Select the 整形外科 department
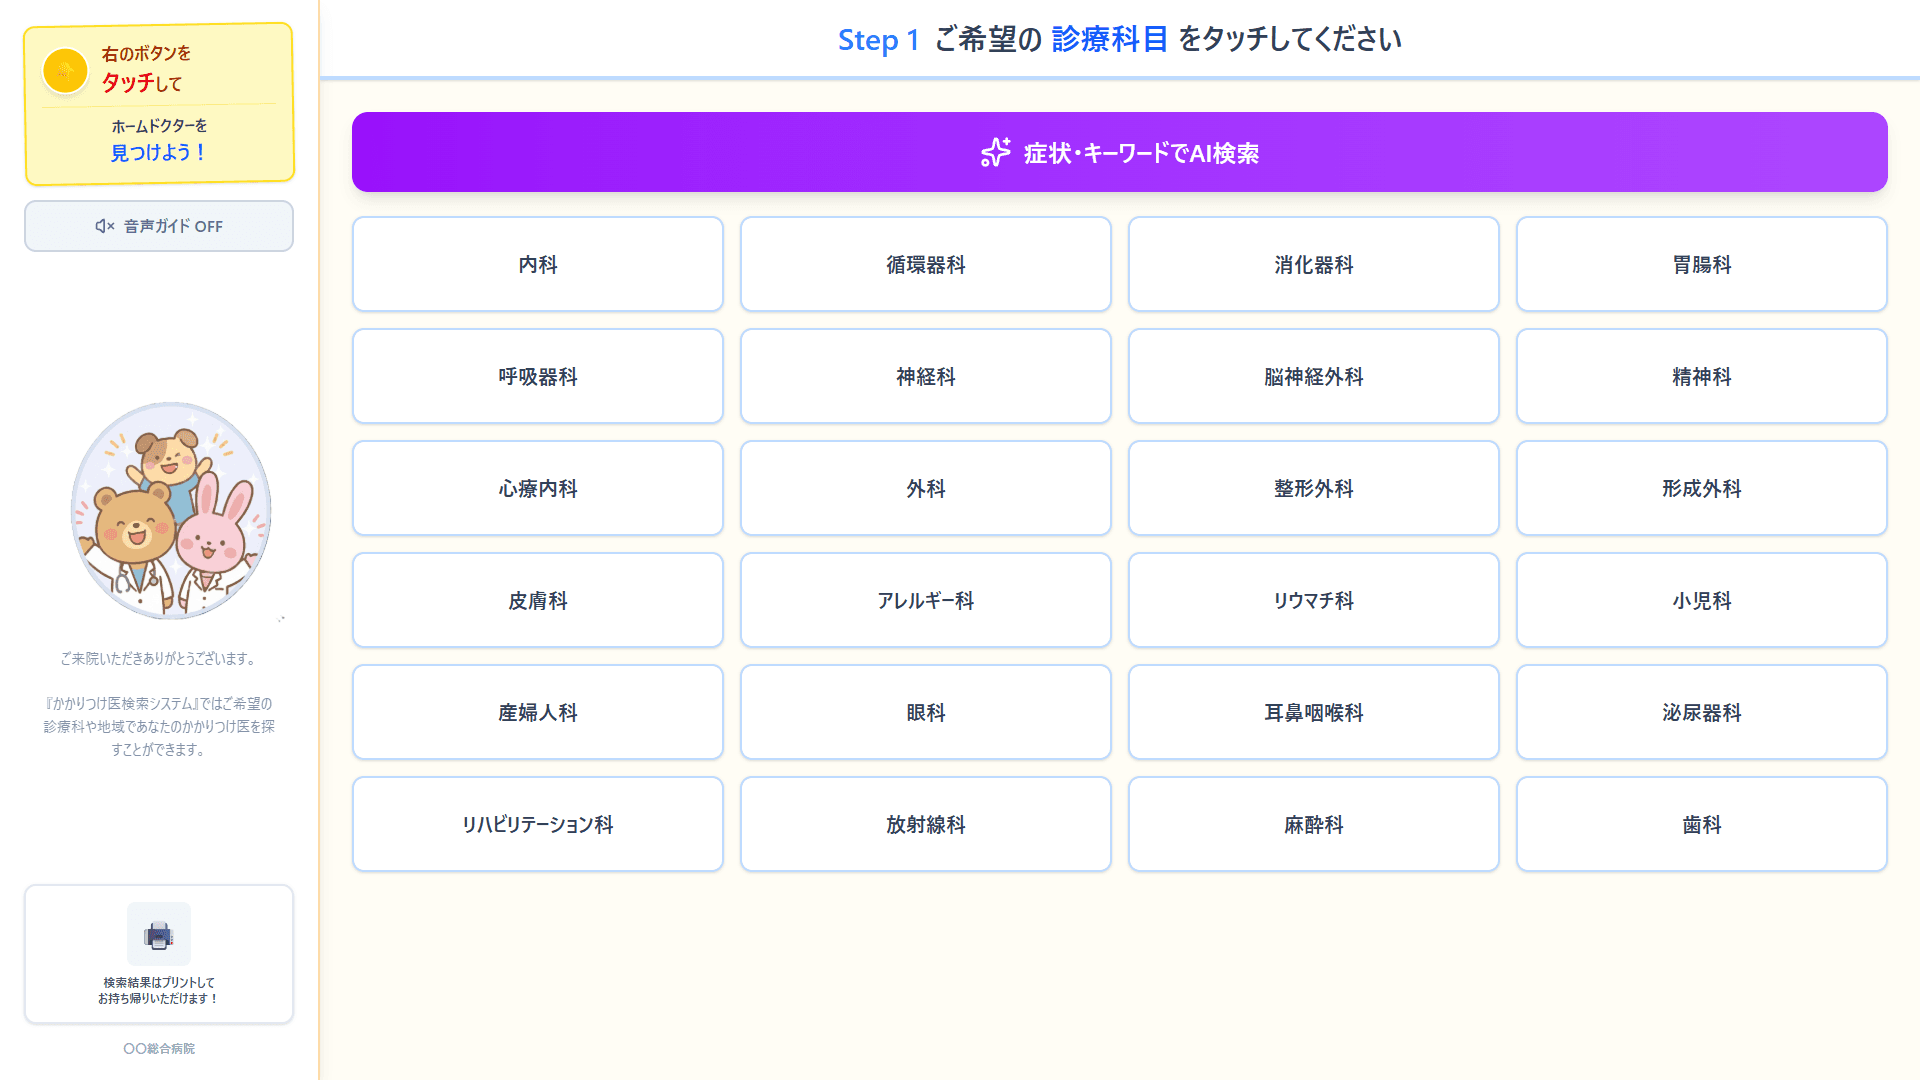1920x1080 pixels. pos(1313,488)
